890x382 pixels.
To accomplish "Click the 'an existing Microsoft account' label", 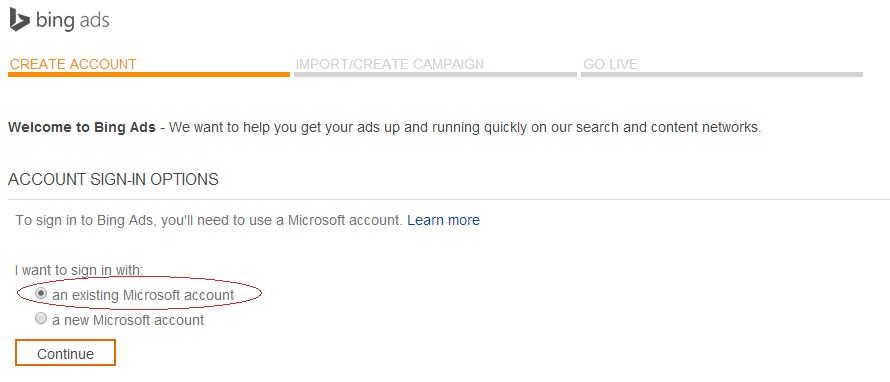I will pyautogui.click(x=143, y=295).
